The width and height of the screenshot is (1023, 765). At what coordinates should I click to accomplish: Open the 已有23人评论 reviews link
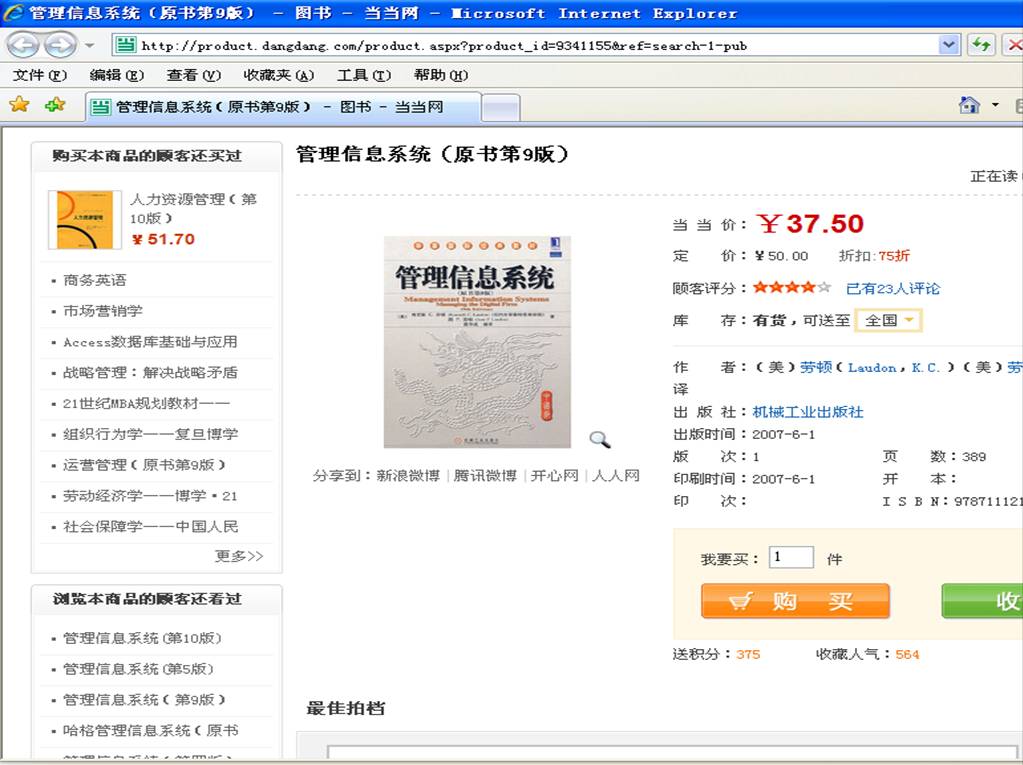coord(893,288)
